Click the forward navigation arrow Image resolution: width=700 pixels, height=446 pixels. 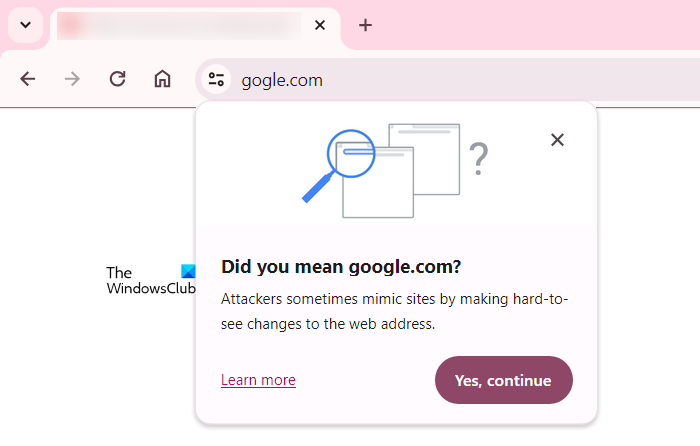(72, 79)
